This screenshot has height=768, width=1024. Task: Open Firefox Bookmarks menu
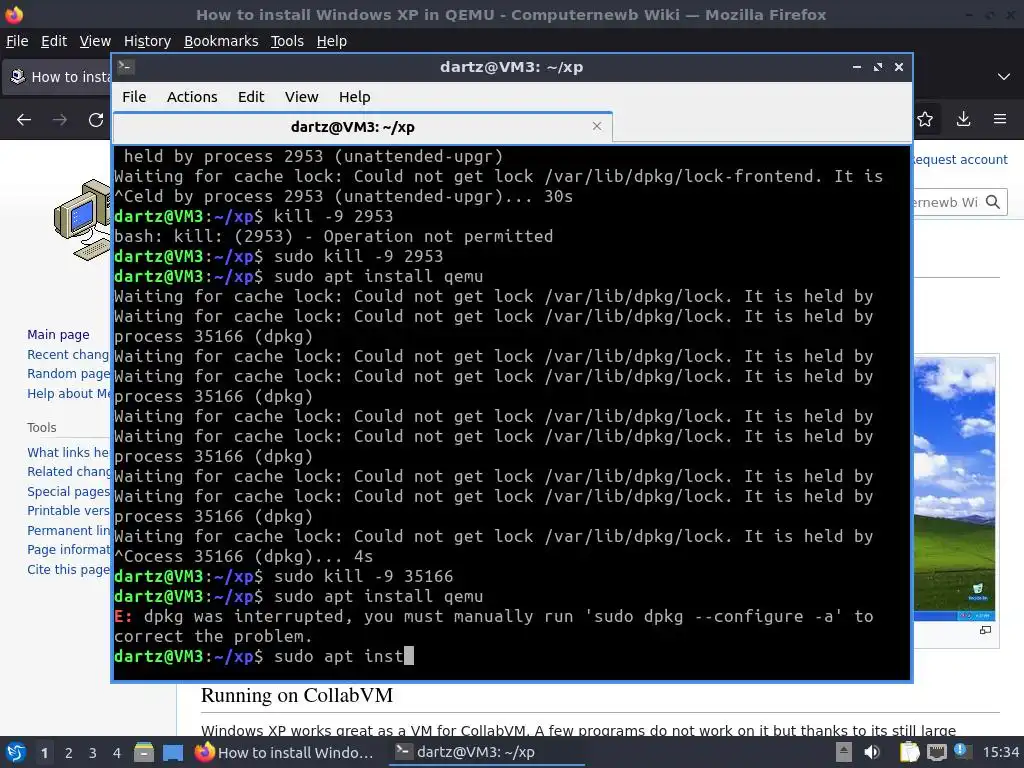pyautogui.click(x=221, y=41)
